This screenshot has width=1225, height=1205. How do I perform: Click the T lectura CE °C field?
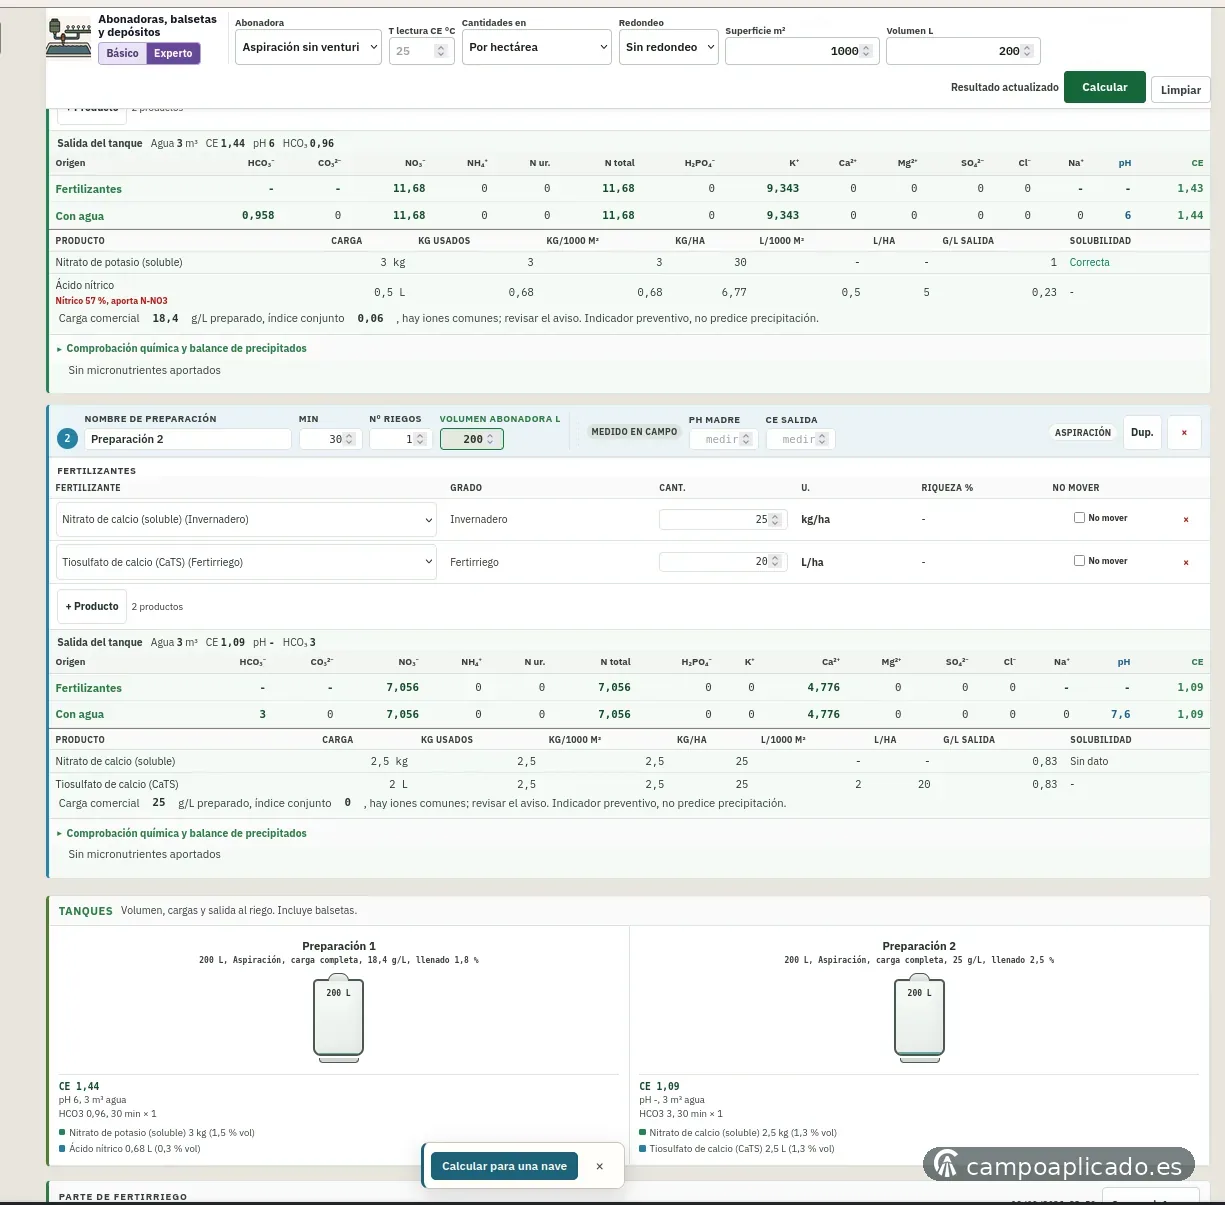421,51
